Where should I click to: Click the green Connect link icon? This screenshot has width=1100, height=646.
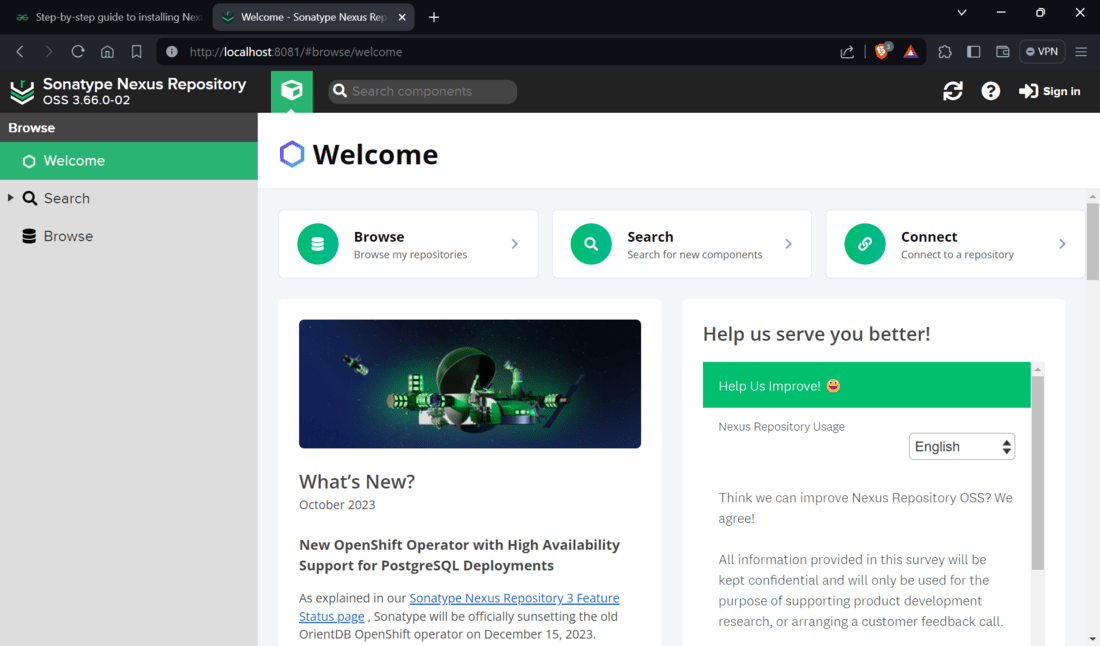click(865, 244)
